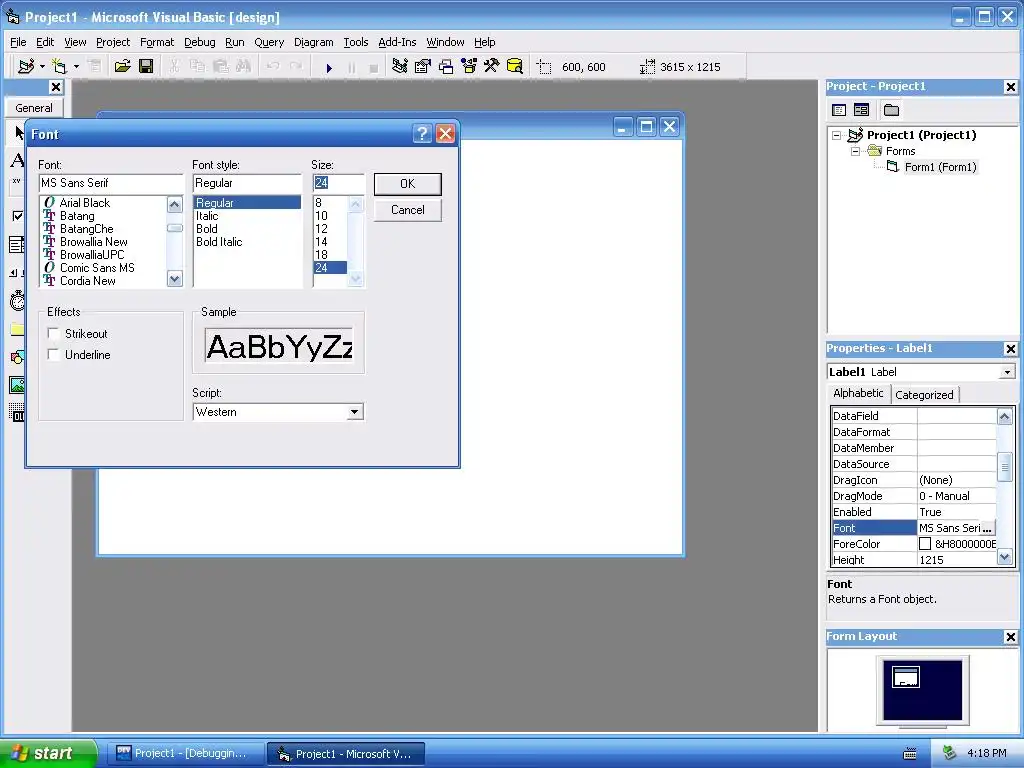Click the Font name input field
Screen dimensions: 1024x768
point(111,184)
